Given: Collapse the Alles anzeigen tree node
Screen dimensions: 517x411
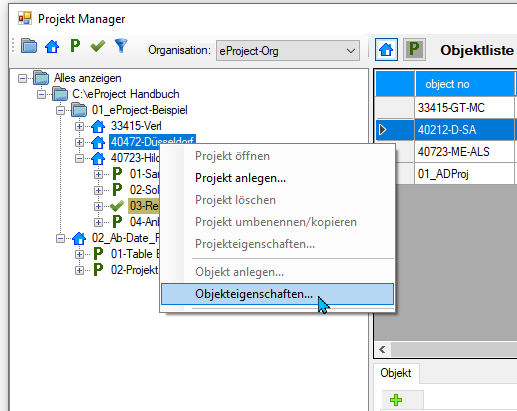Looking at the screenshot, I should (x=22, y=78).
